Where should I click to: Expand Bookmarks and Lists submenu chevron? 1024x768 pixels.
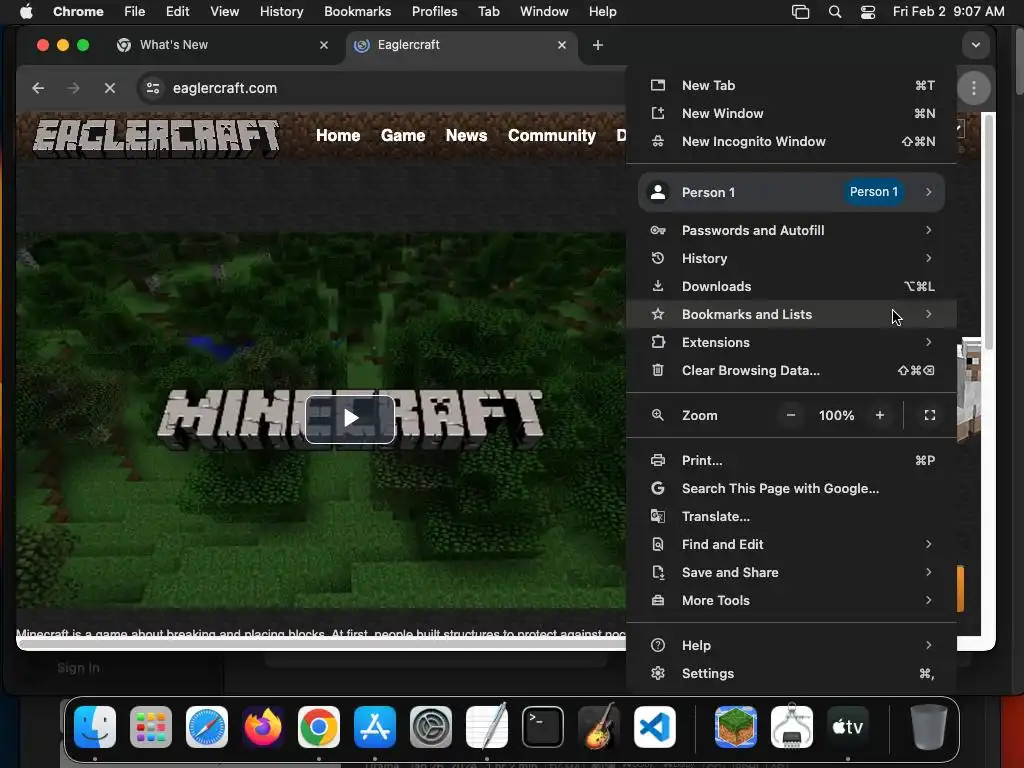point(928,314)
